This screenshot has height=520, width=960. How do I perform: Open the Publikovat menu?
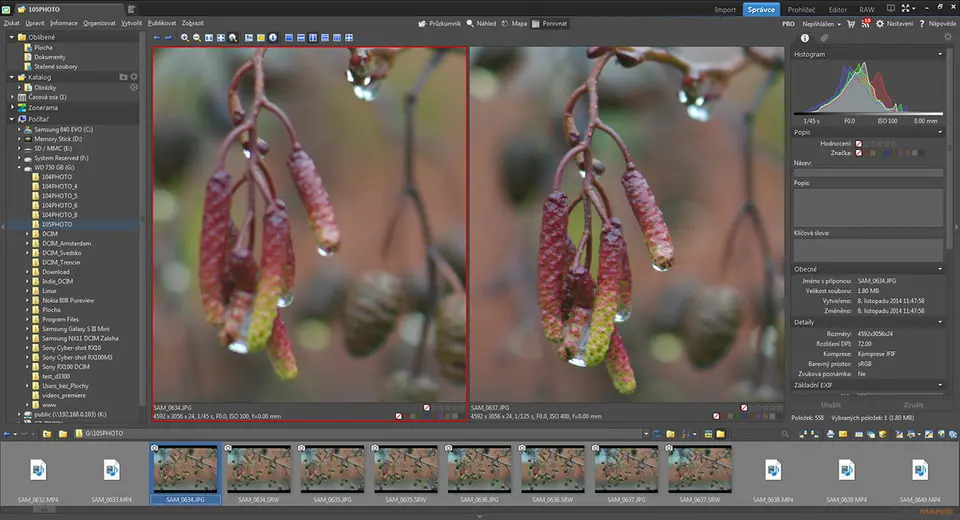[x=161, y=22]
